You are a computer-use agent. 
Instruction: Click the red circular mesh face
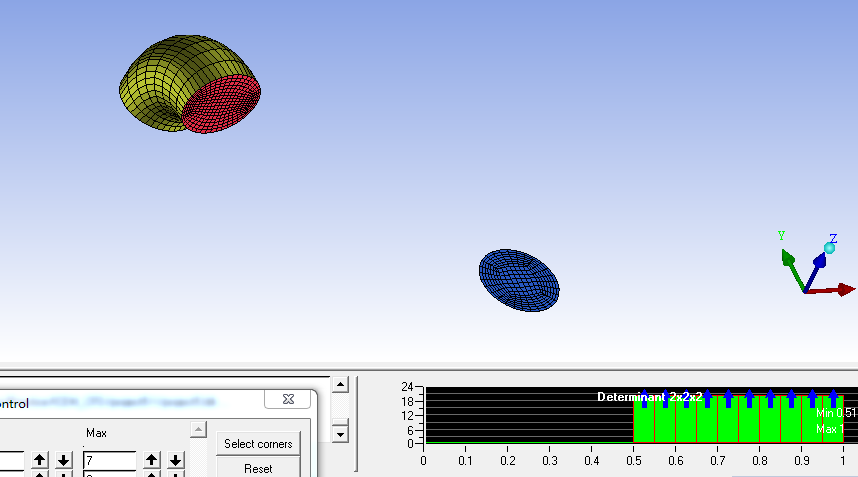(221, 104)
